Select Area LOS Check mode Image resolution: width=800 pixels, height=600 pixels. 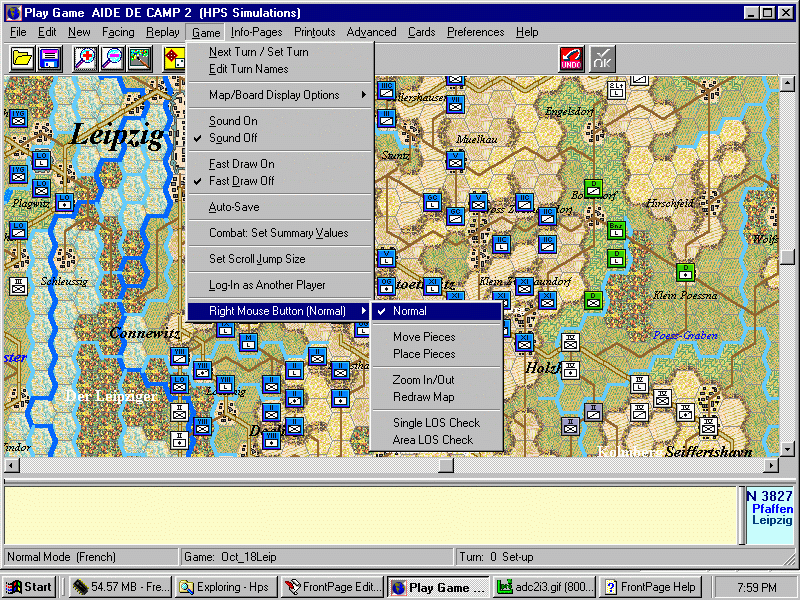click(x=437, y=439)
